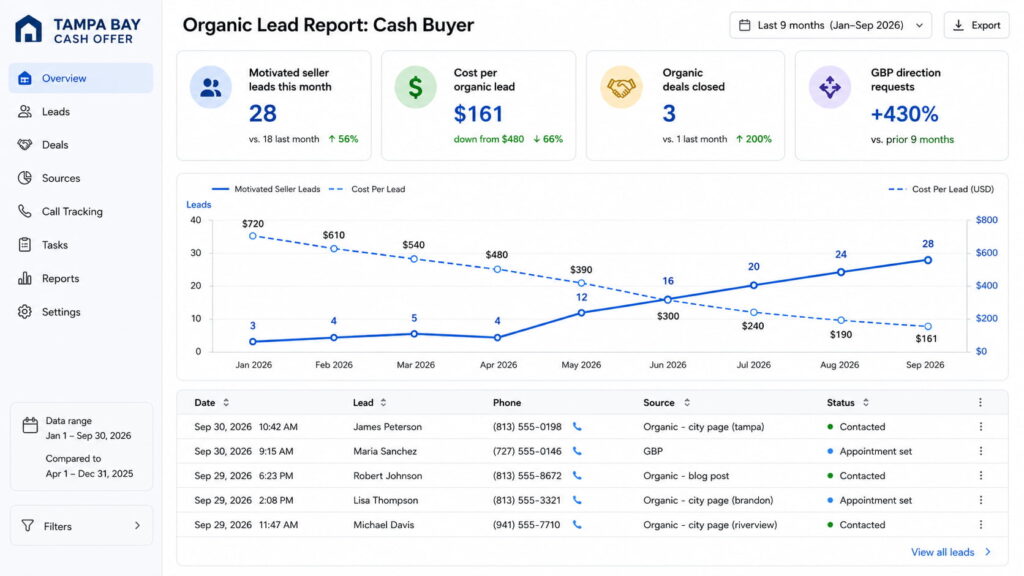Call Maria Sanchez via phone icon
The image size is (1024, 576).
(577, 451)
